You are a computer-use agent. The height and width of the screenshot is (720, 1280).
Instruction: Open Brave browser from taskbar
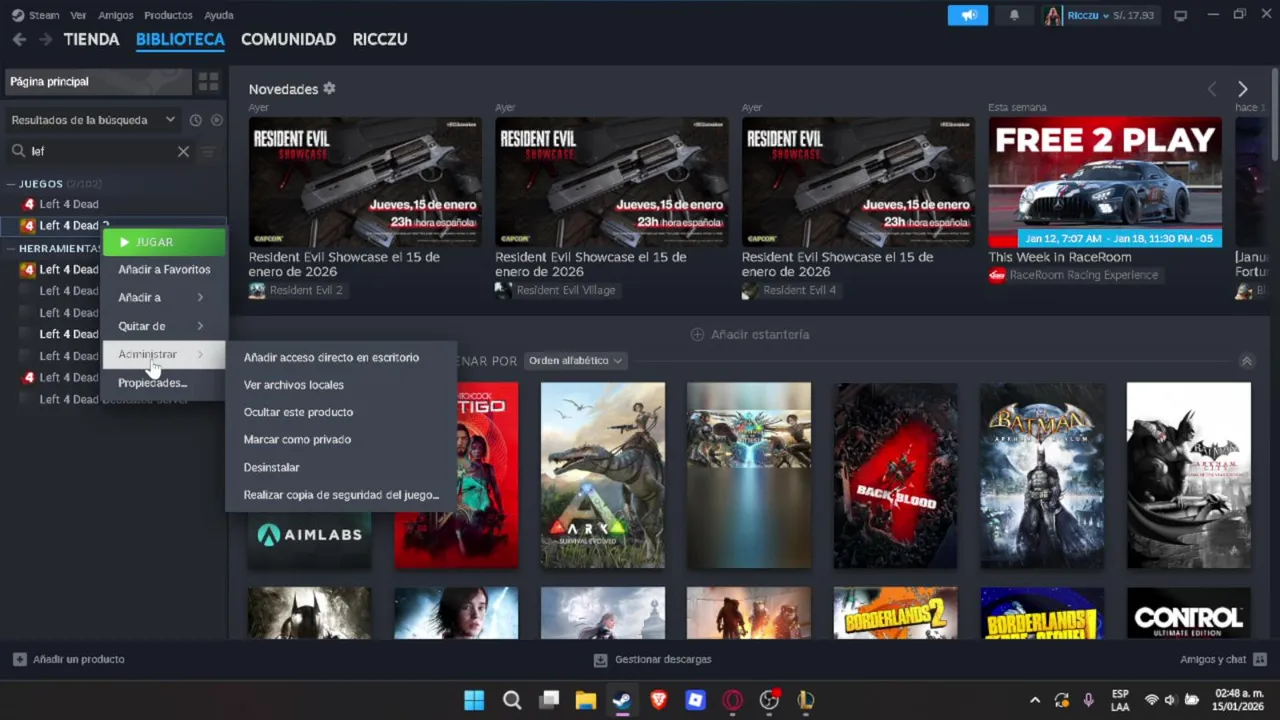659,700
